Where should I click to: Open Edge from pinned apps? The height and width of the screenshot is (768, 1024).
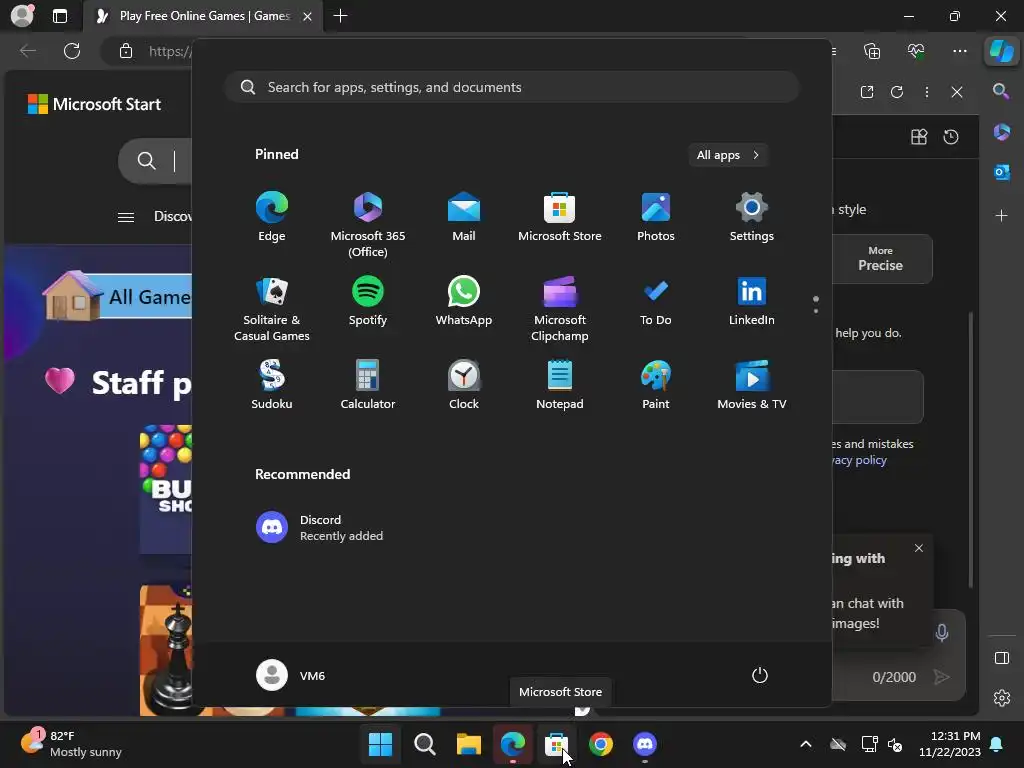point(272,217)
